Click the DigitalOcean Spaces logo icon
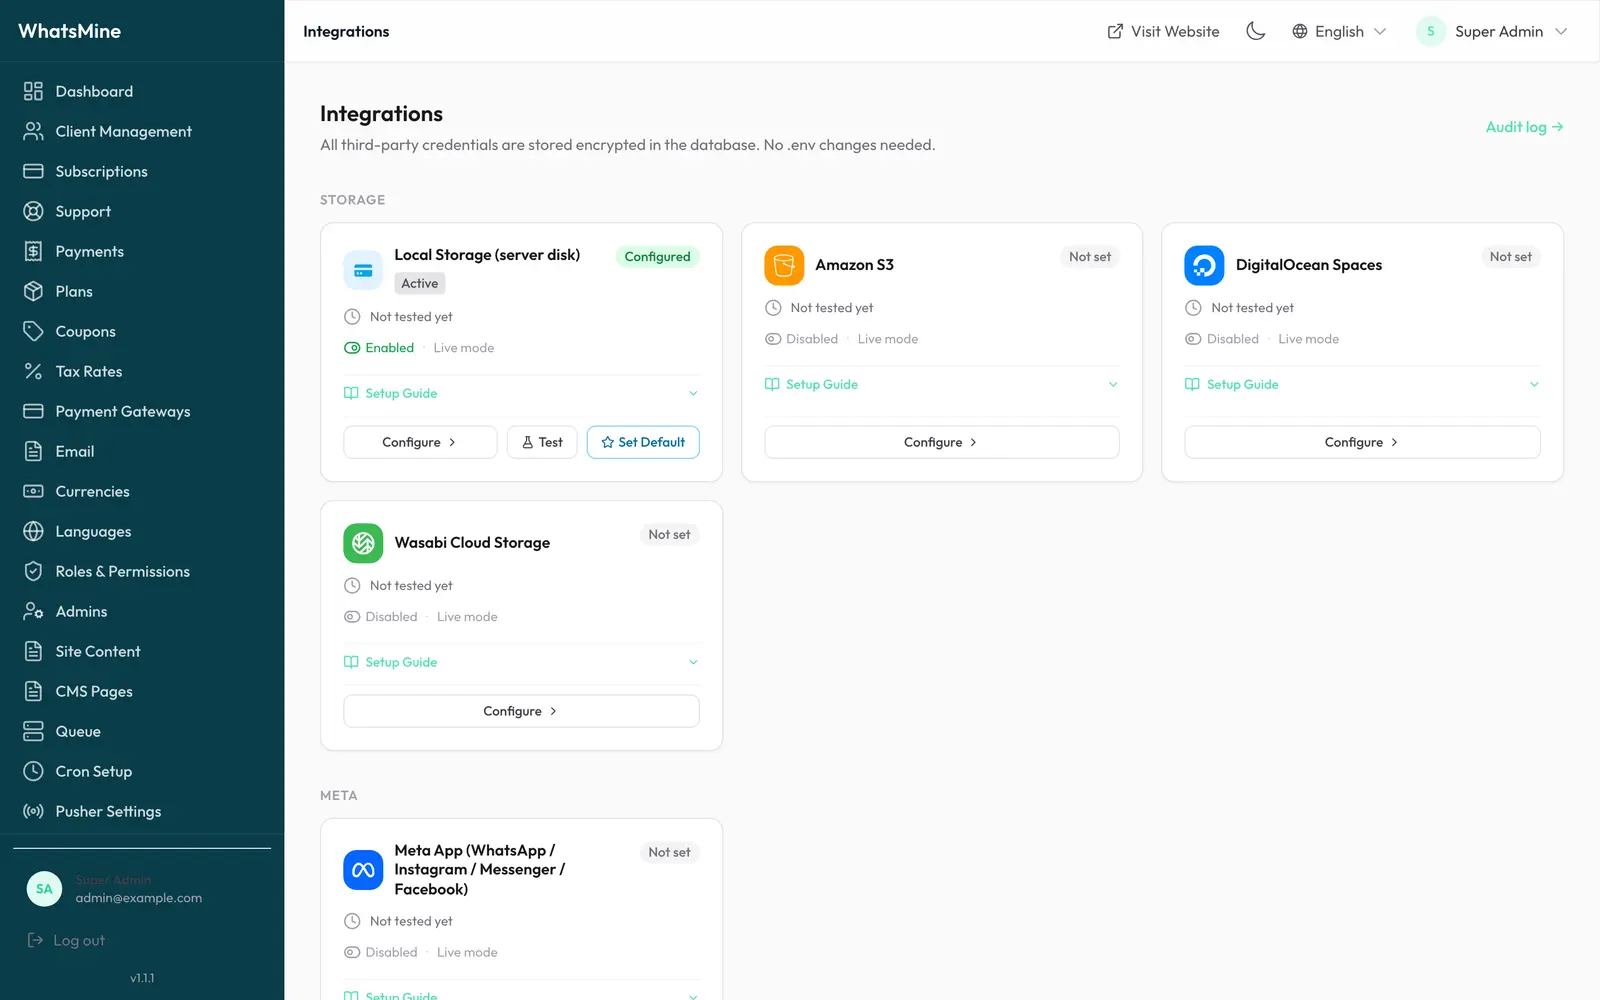 coord(1204,265)
